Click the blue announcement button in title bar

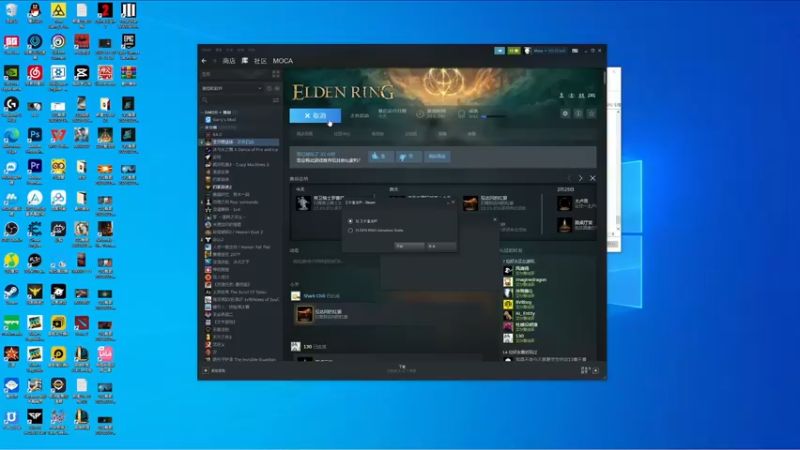tap(499, 51)
